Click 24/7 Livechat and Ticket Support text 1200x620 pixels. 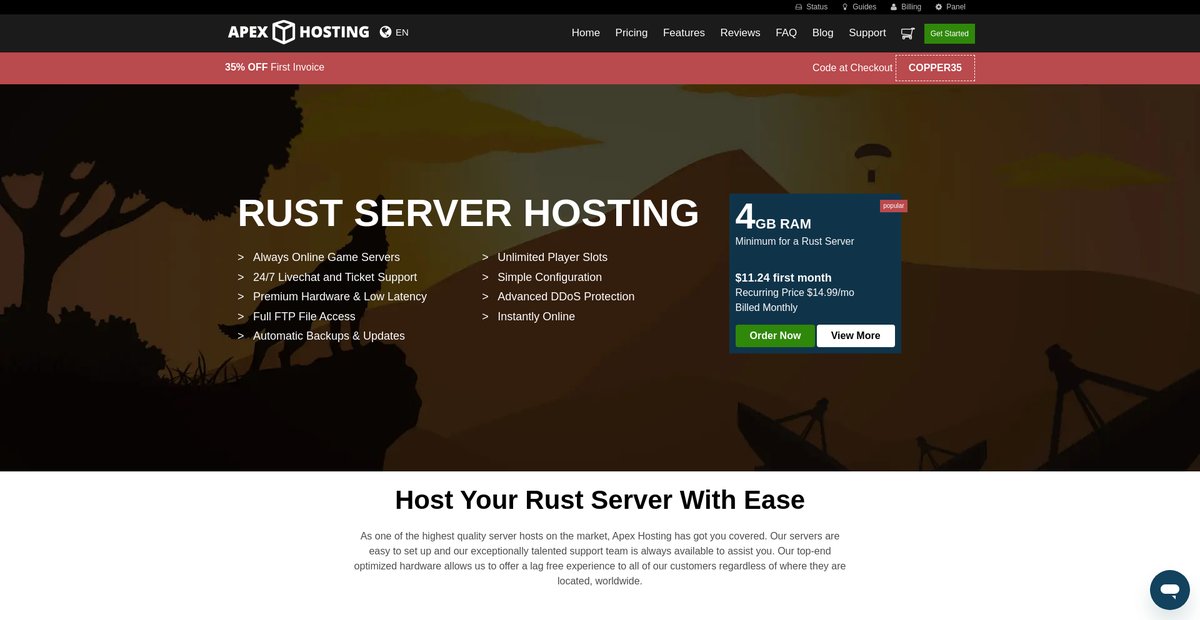click(x=335, y=277)
